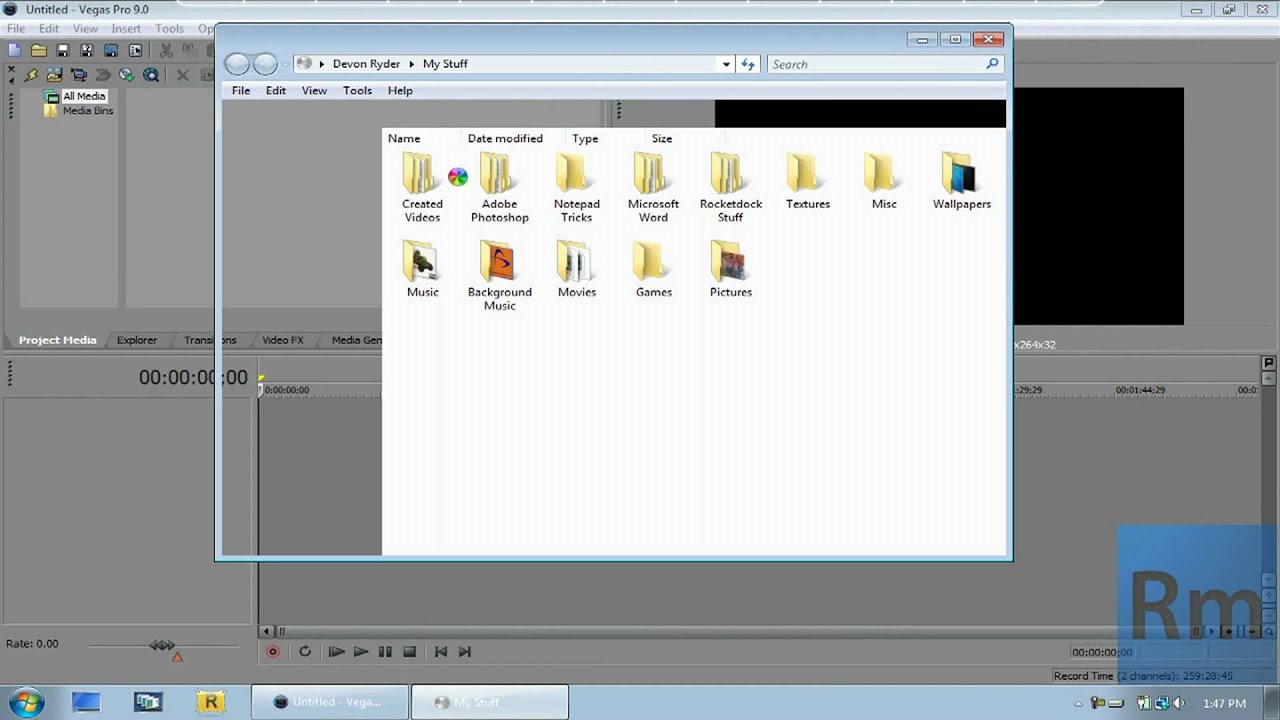
Task: Open the Microsoft Word folder
Action: click(653, 188)
